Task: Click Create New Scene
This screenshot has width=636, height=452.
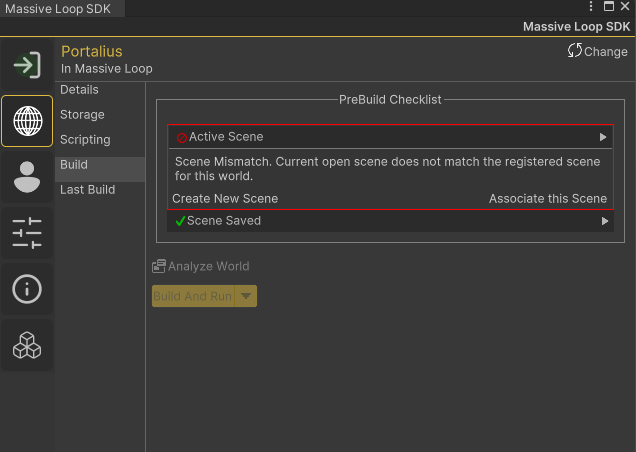Action: (x=225, y=198)
